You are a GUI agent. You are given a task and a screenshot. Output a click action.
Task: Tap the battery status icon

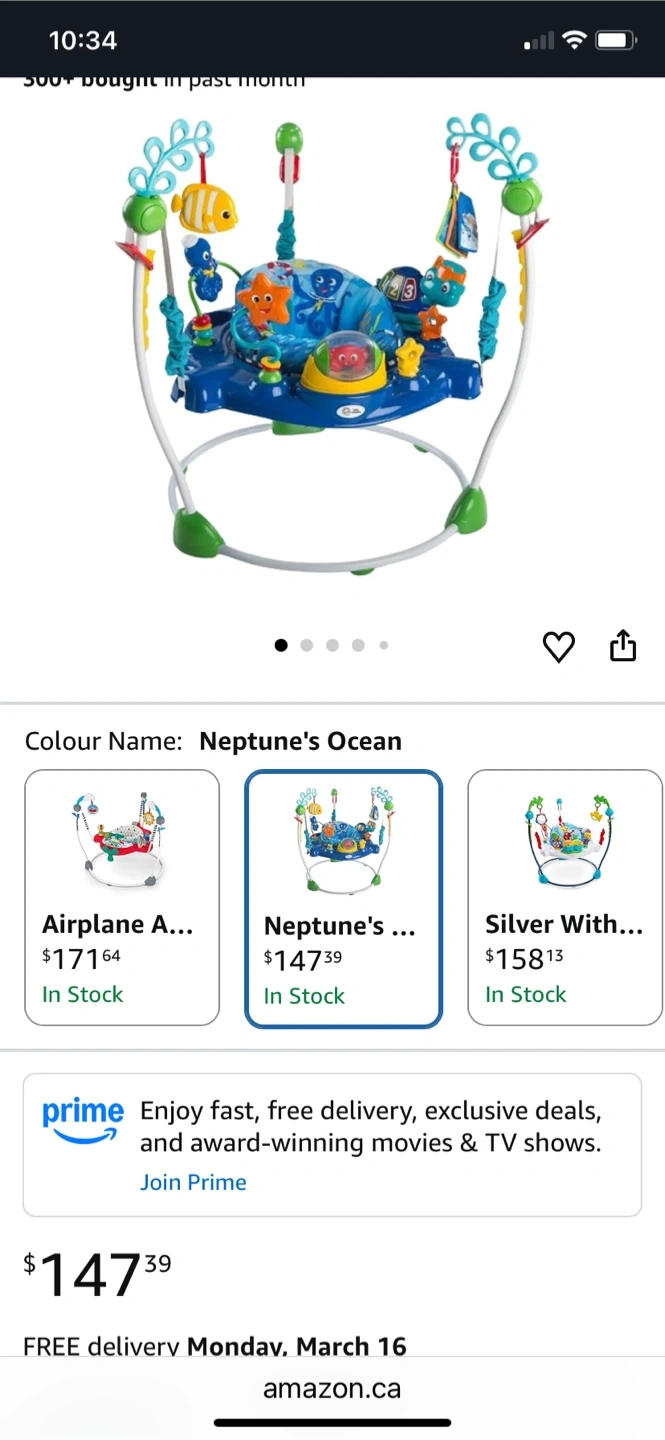[616, 40]
